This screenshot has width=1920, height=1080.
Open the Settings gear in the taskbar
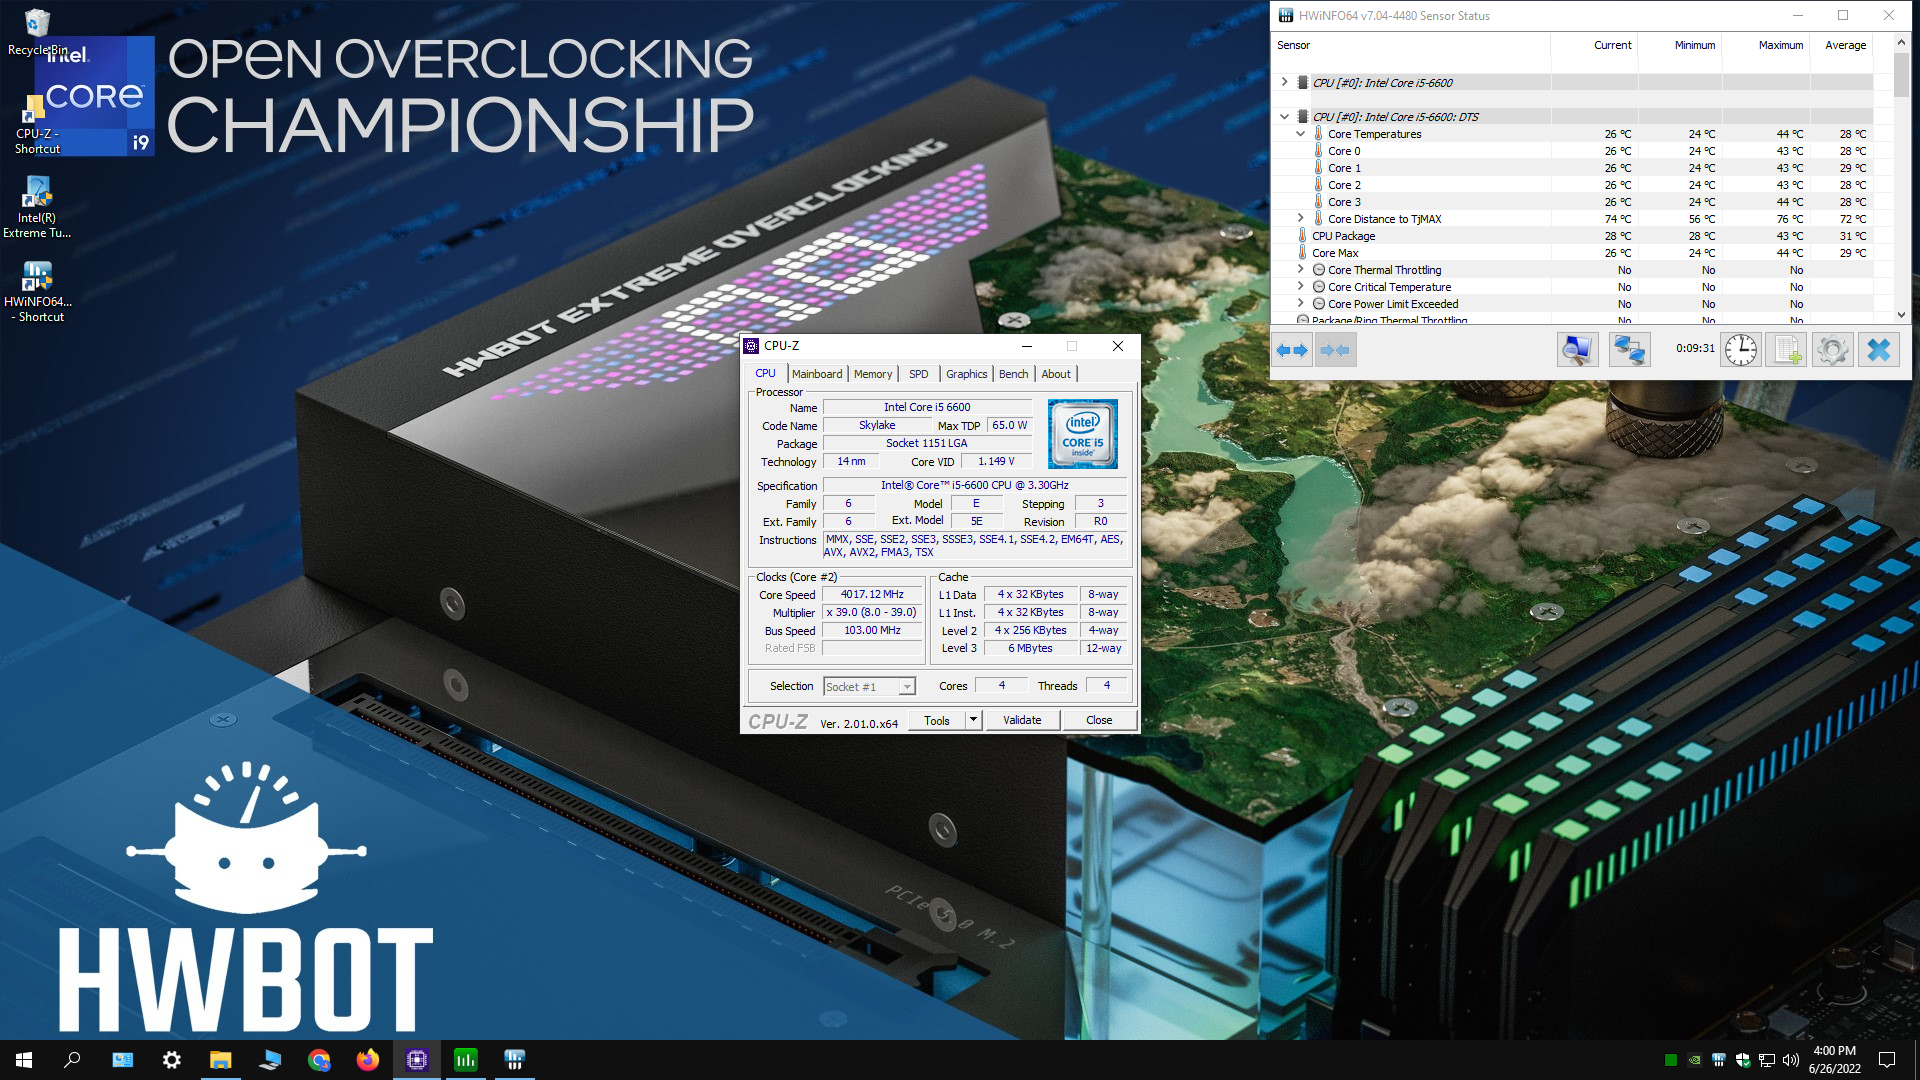pos(171,1060)
